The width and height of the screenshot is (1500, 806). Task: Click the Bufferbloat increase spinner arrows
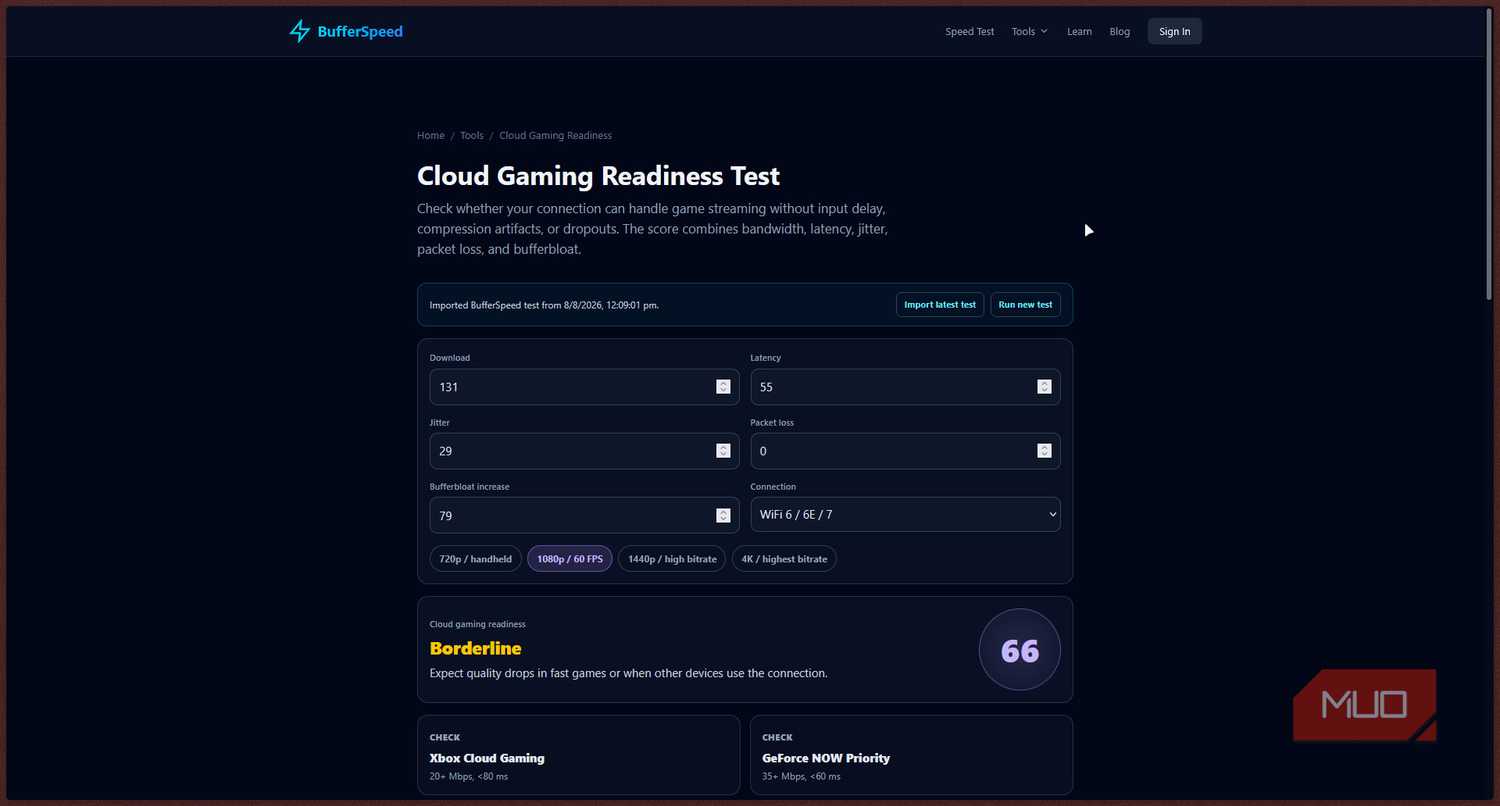coord(723,516)
